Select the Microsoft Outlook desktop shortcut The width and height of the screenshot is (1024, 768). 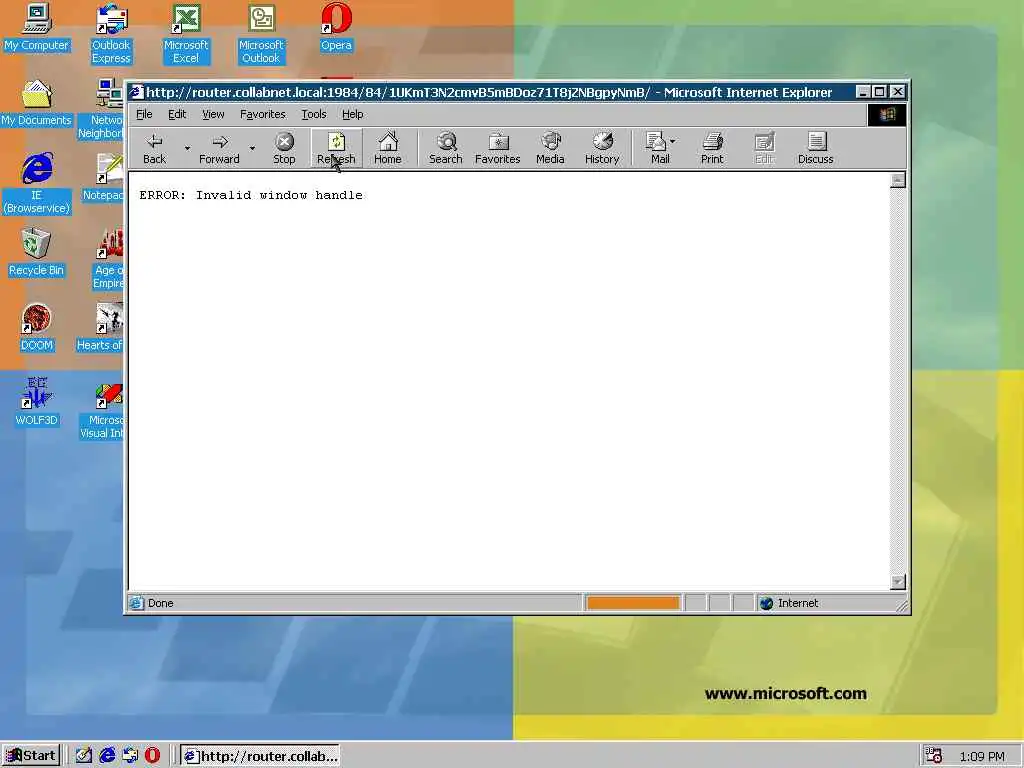pyautogui.click(x=261, y=34)
